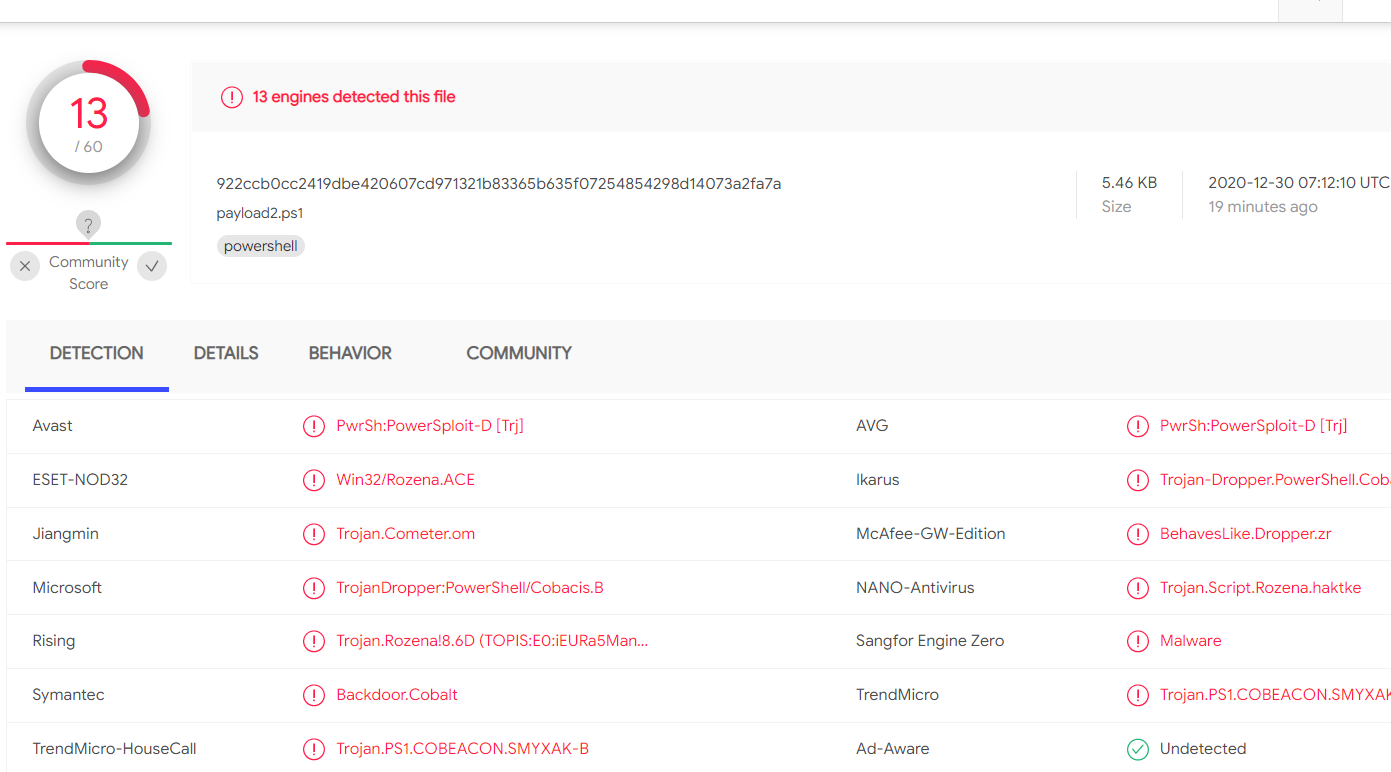Click the 13 / 60 detection score gauge
This screenshot has width=1391, height=772.
(89, 123)
